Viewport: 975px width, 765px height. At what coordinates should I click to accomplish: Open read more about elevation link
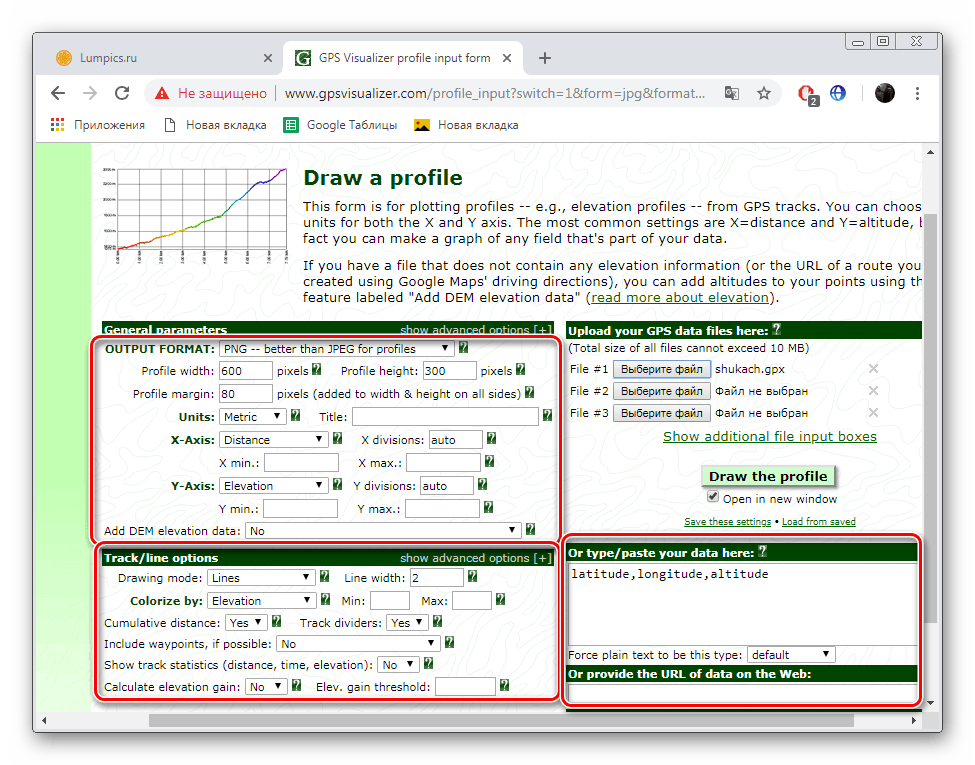680,297
